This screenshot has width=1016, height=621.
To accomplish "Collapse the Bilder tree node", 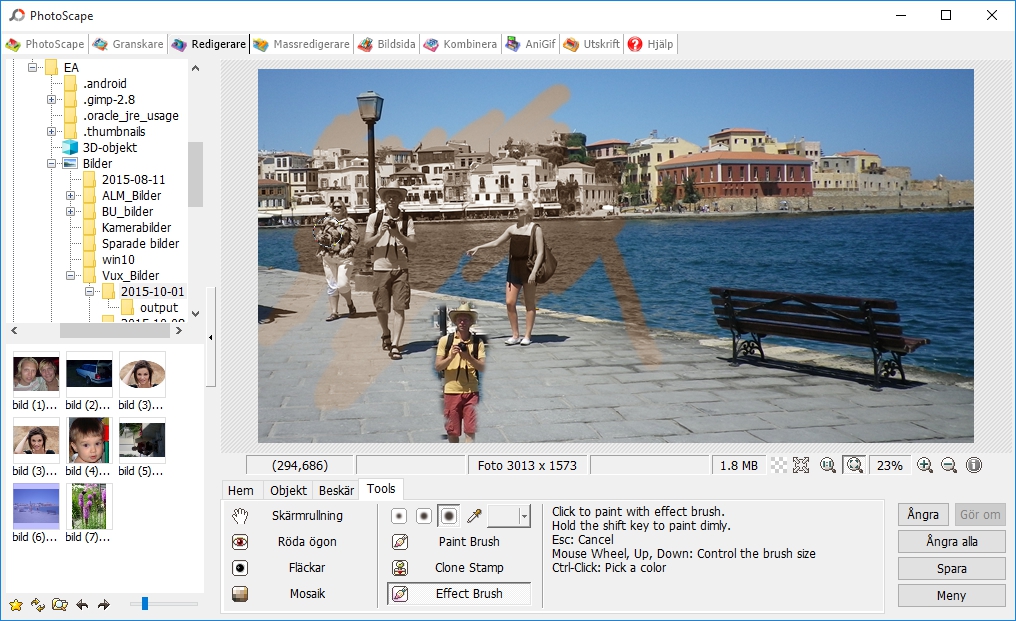I will click(x=51, y=163).
